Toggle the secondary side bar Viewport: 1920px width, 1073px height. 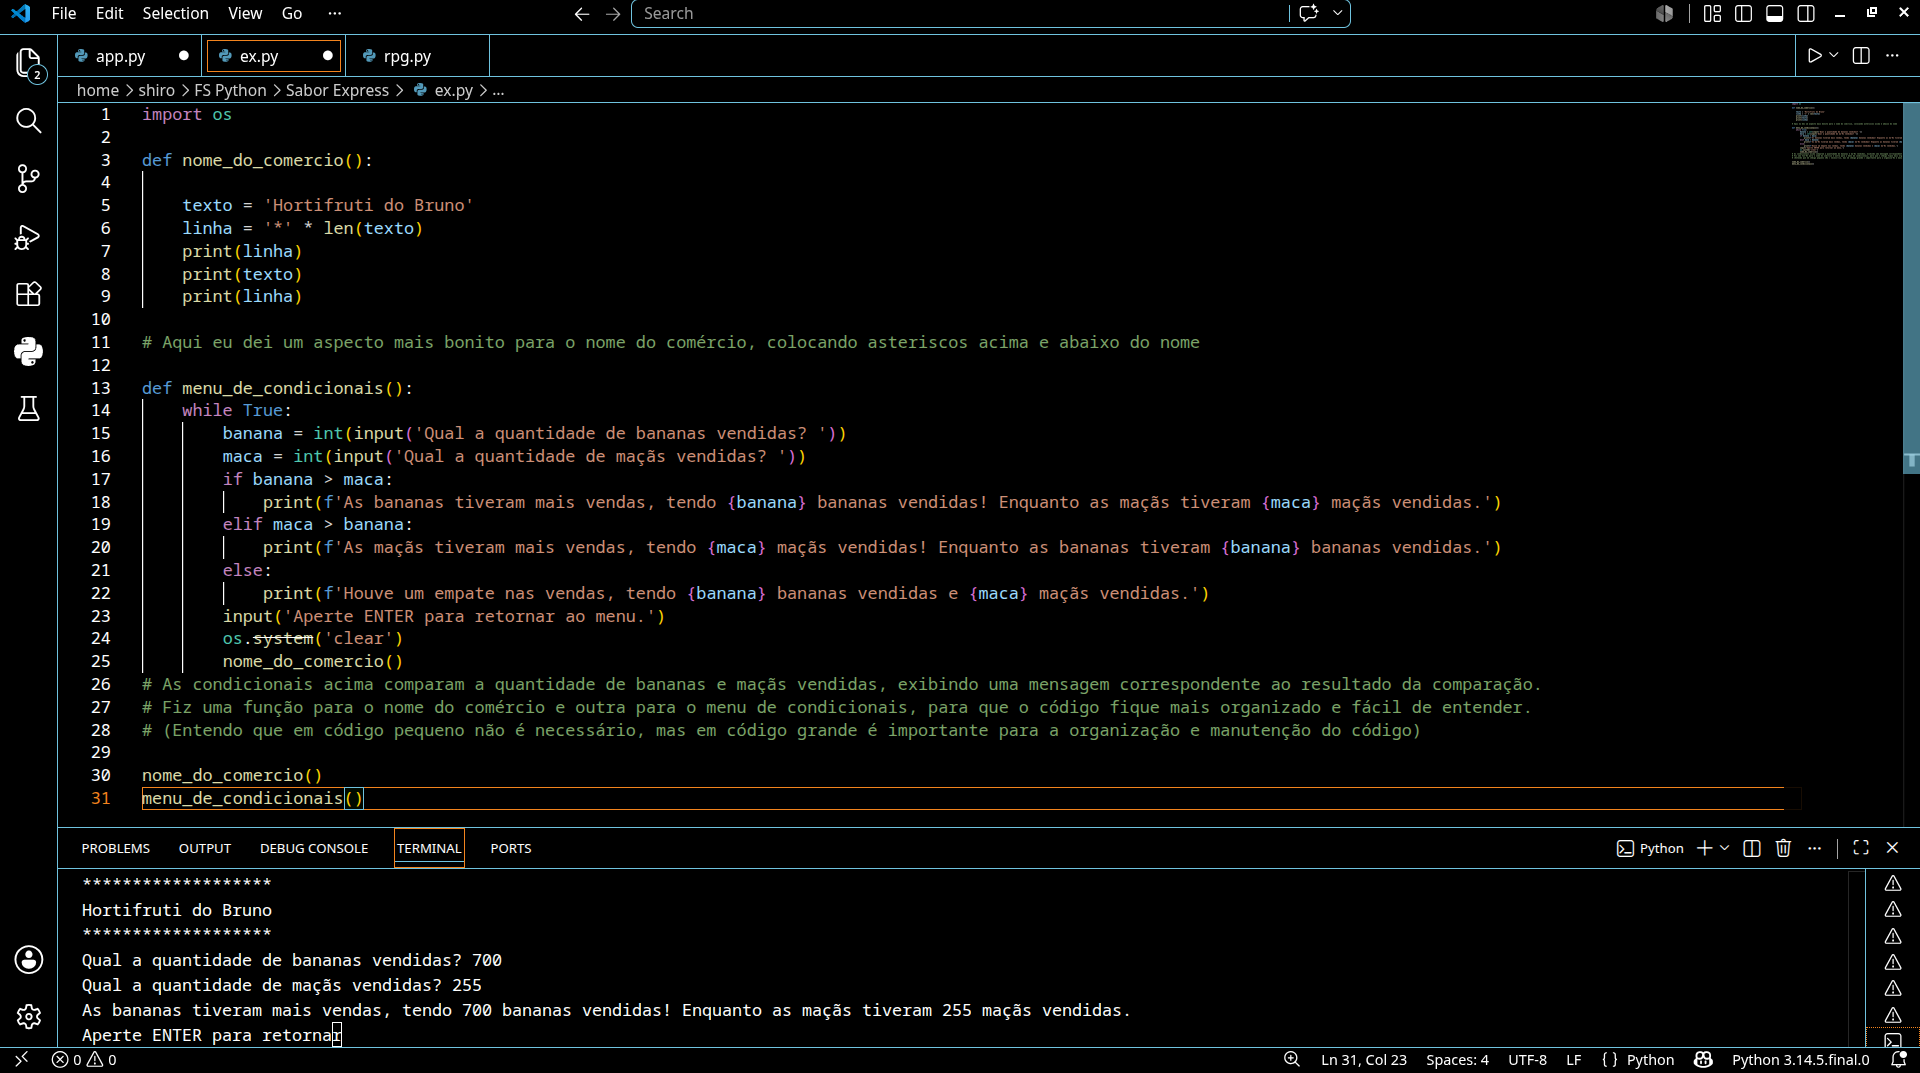tap(1806, 13)
